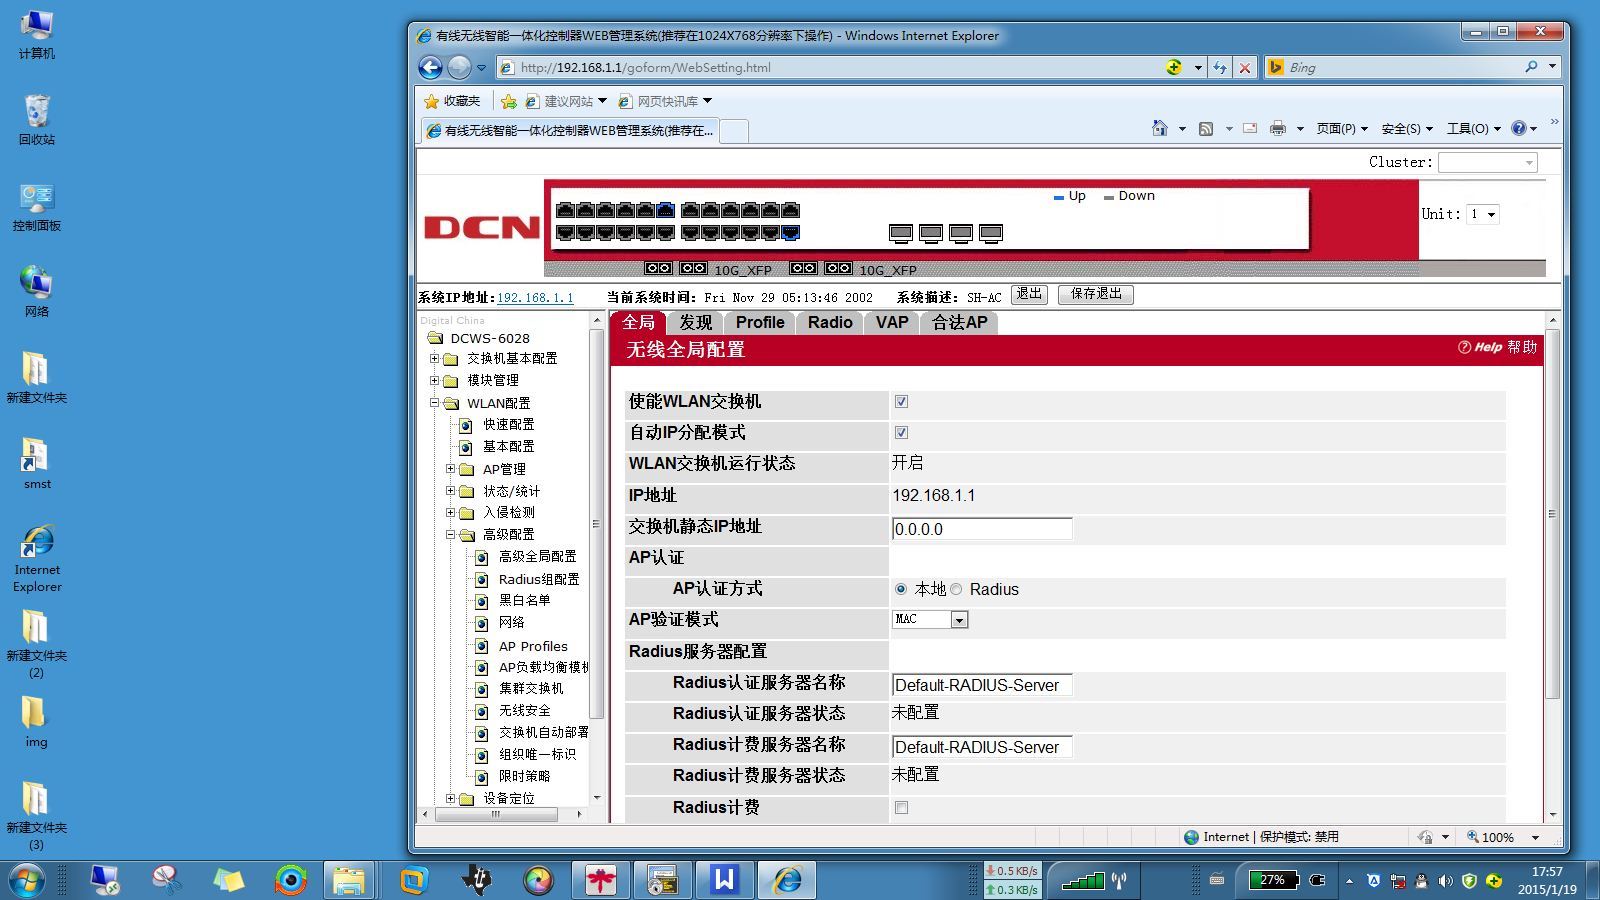Open the 页面(P) Page menu
The width and height of the screenshot is (1600, 900).
pos(1341,128)
